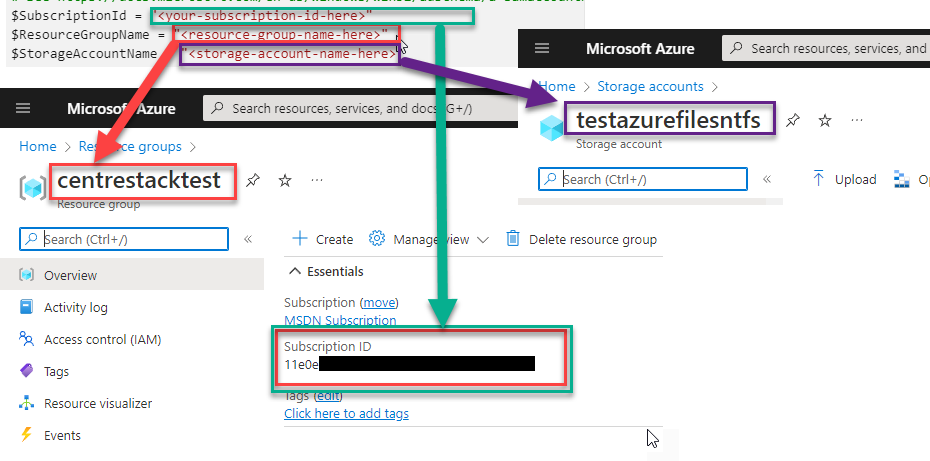The image size is (930, 461).
Task: Open hamburger menu in resource group portal
Action: point(23,109)
